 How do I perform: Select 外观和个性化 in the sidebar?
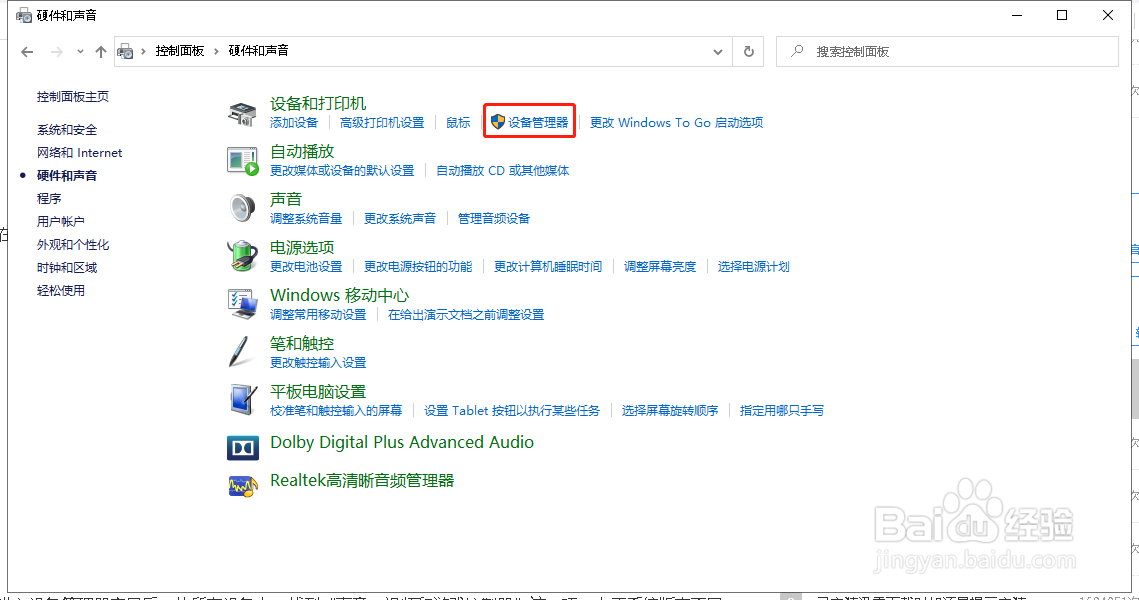[x=73, y=245]
